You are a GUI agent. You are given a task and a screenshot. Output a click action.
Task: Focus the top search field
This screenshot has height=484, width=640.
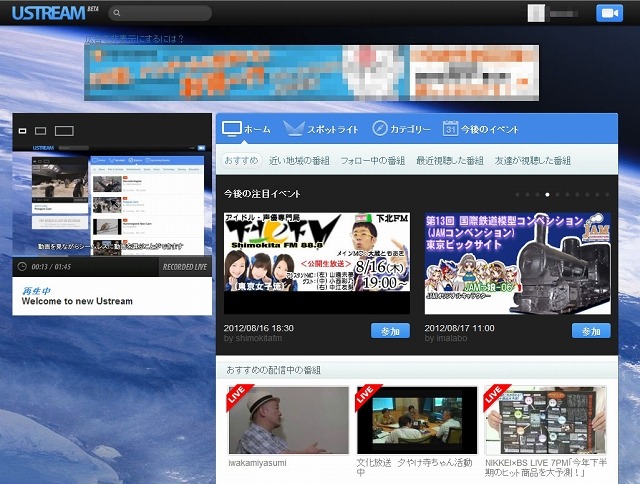(x=160, y=13)
